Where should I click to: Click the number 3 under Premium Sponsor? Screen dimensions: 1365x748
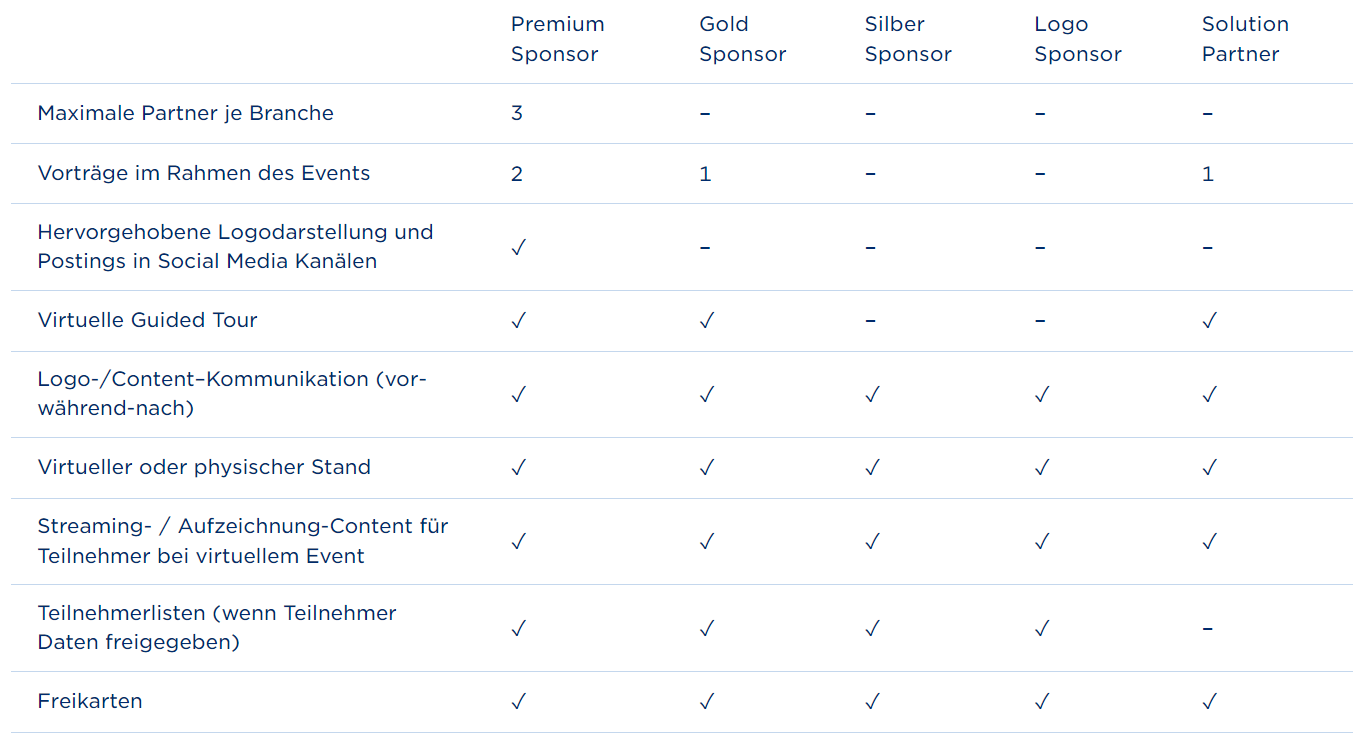pos(517,113)
